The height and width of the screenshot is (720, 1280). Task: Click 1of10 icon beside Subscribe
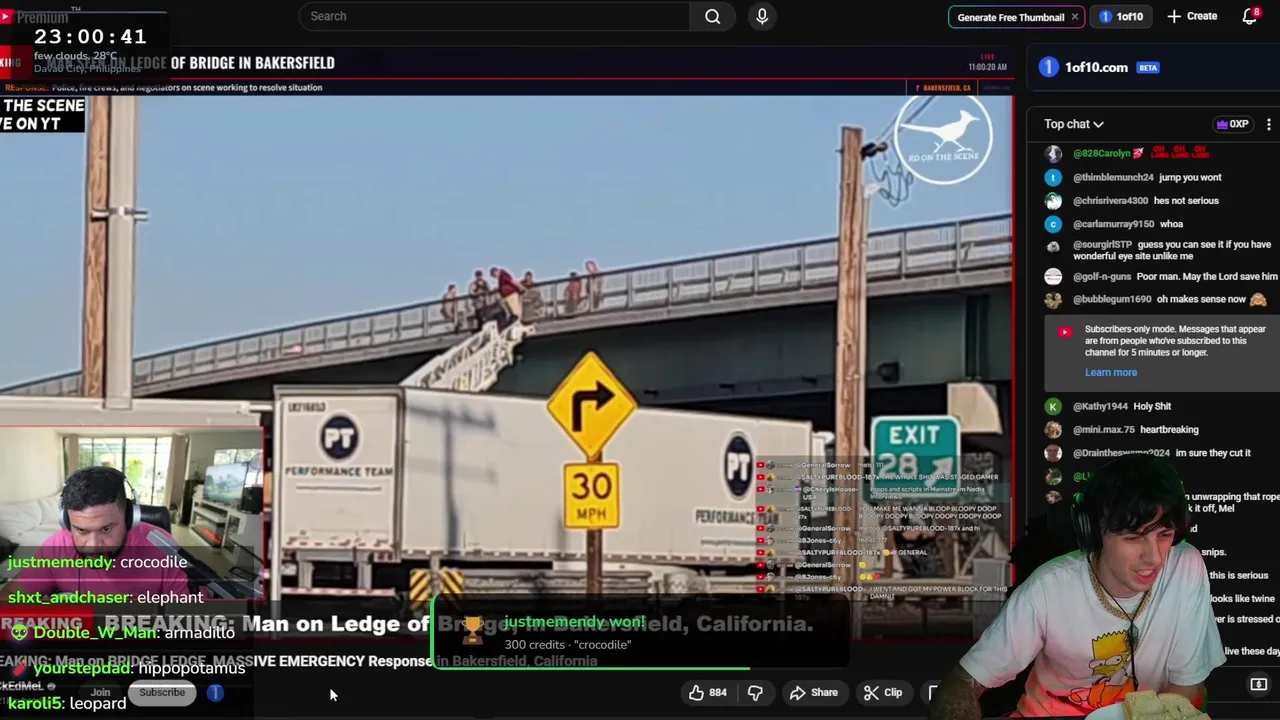(215, 692)
